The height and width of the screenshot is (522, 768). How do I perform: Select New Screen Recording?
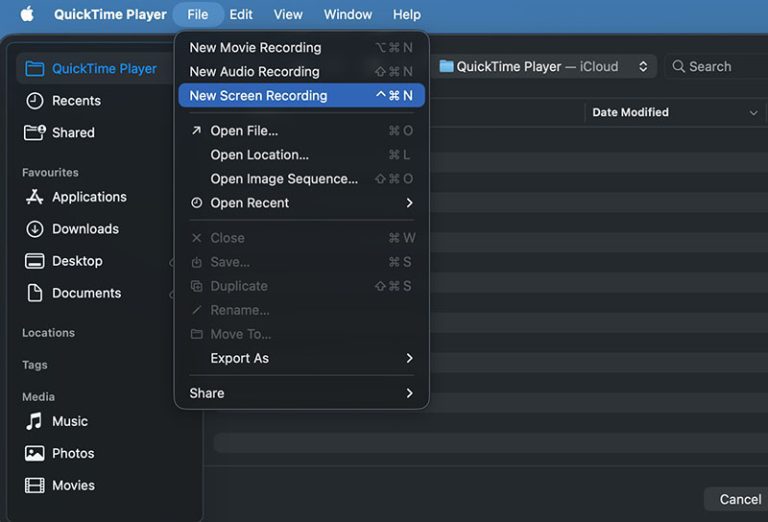click(x=301, y=95)
